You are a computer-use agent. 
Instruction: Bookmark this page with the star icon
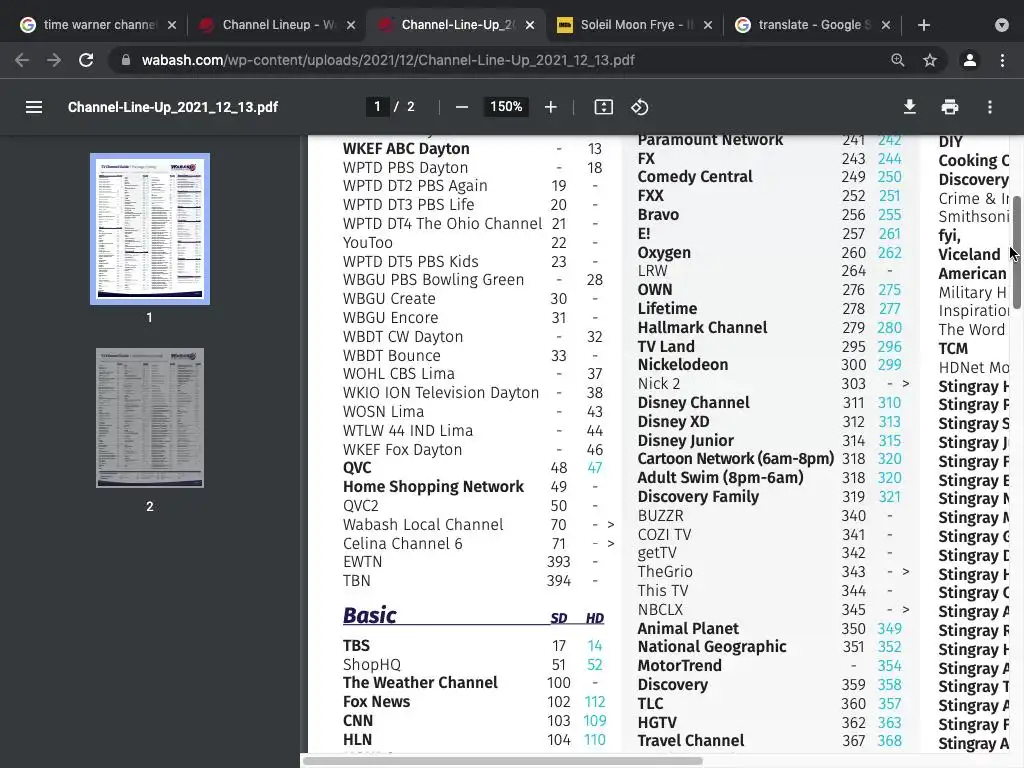(930, 60)
